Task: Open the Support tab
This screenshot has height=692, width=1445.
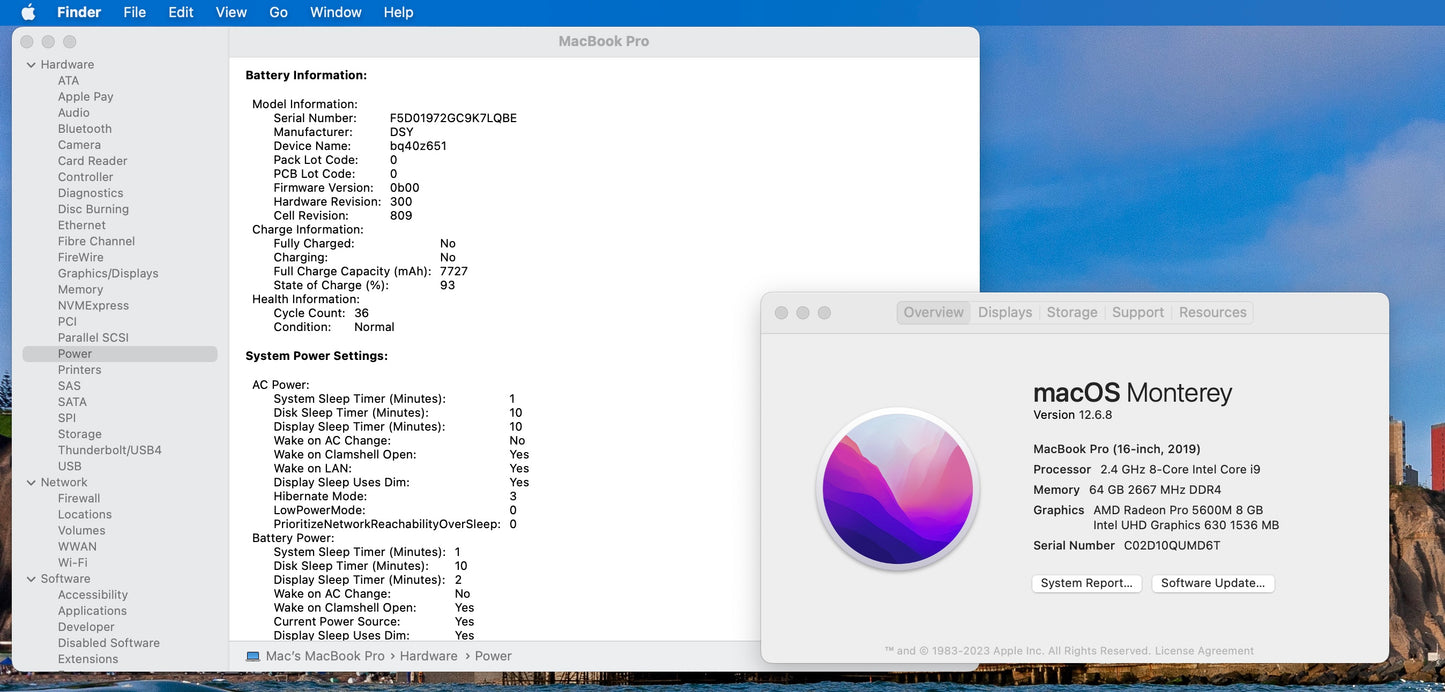Action: click(x=1137, y=312)
